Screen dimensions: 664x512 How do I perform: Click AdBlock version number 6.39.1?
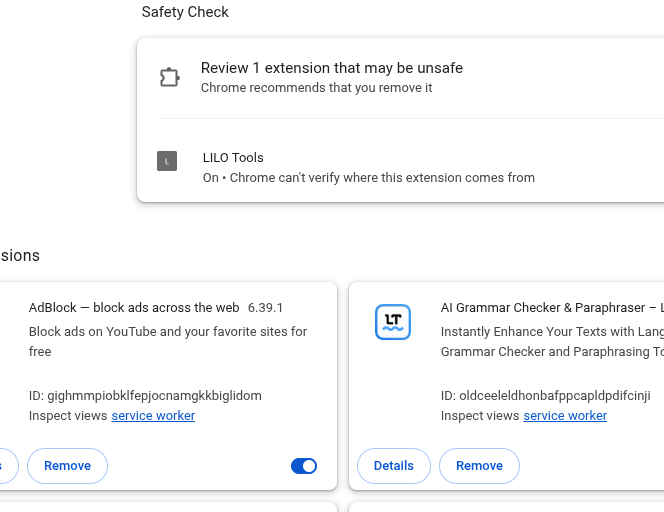(265, 308)
